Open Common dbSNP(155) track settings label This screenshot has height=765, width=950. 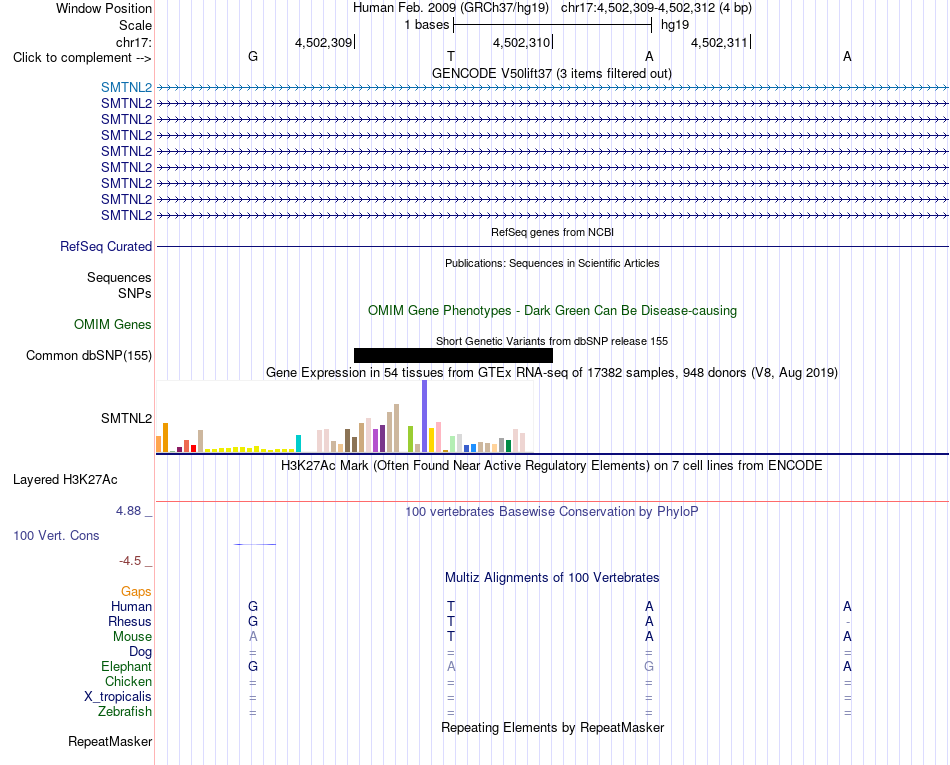(x=88, y=356)
